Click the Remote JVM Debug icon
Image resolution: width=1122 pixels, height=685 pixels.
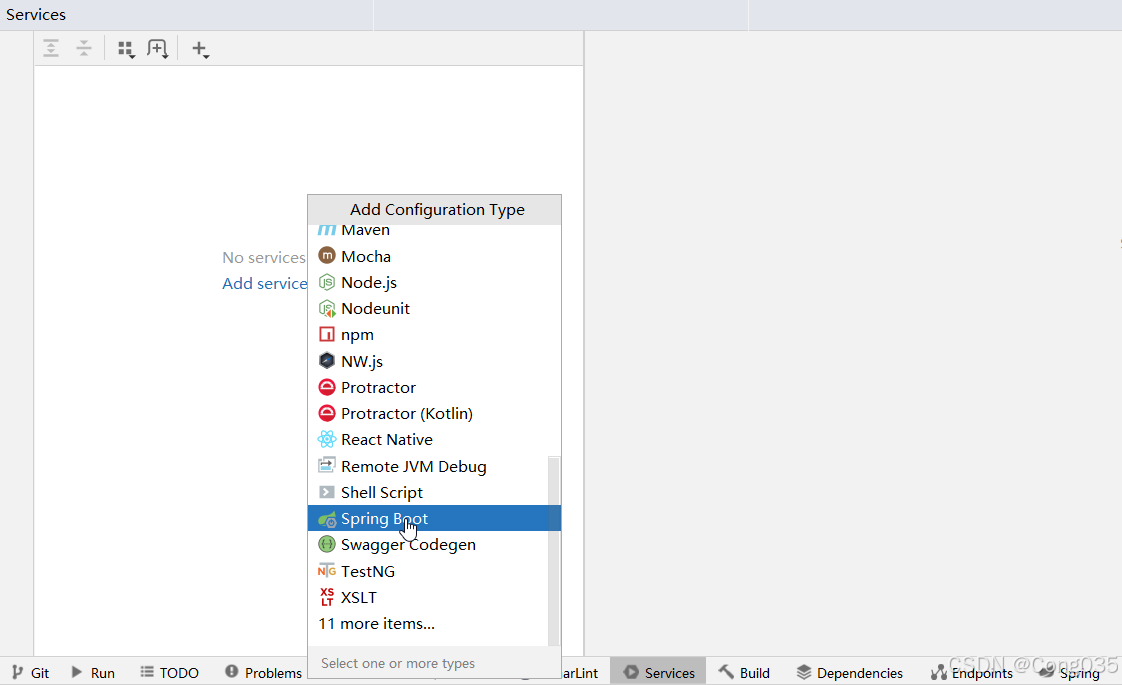point(327,465)
